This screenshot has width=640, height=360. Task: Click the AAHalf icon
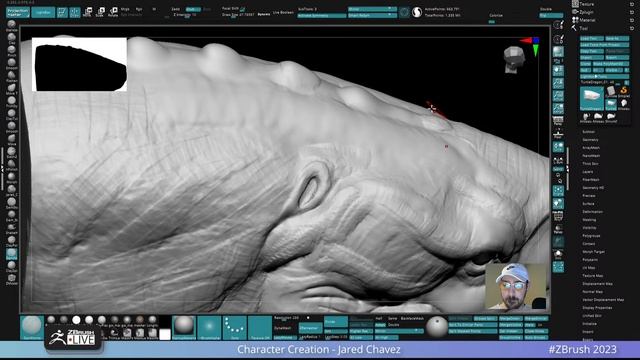click(x=558, y=109)
